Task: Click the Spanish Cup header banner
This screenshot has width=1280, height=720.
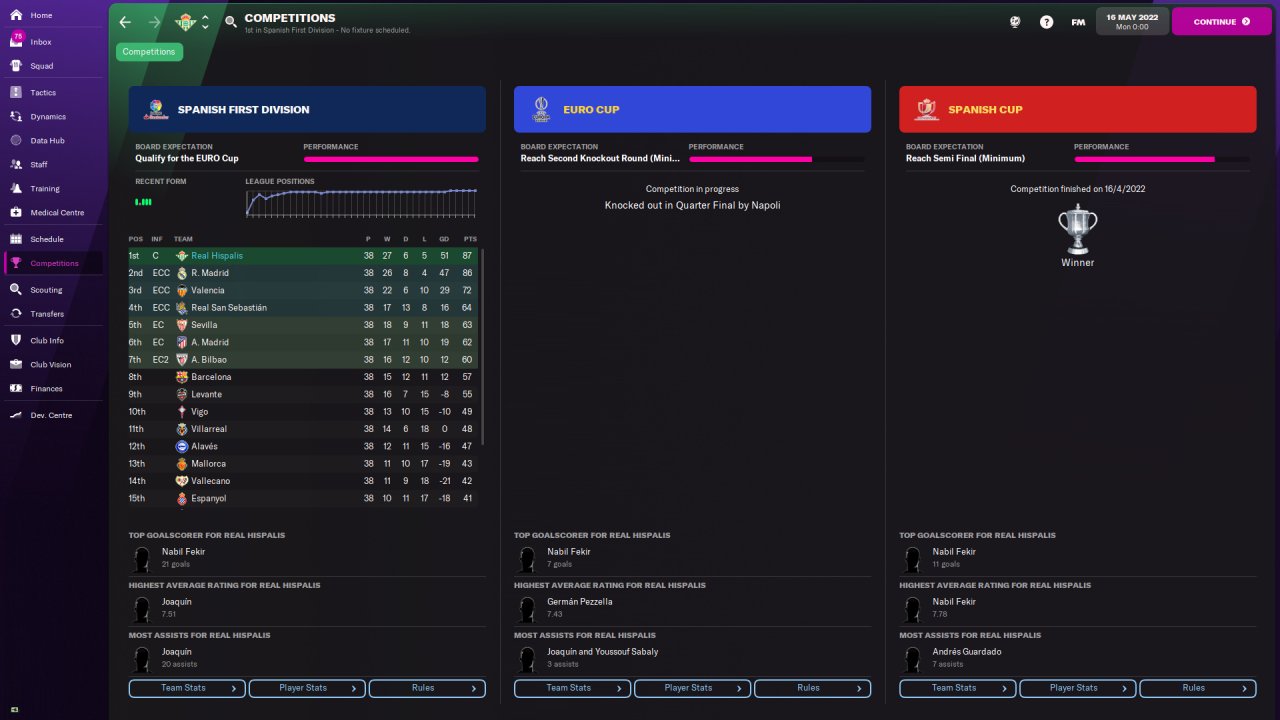Action: [x=1078, y=109]
